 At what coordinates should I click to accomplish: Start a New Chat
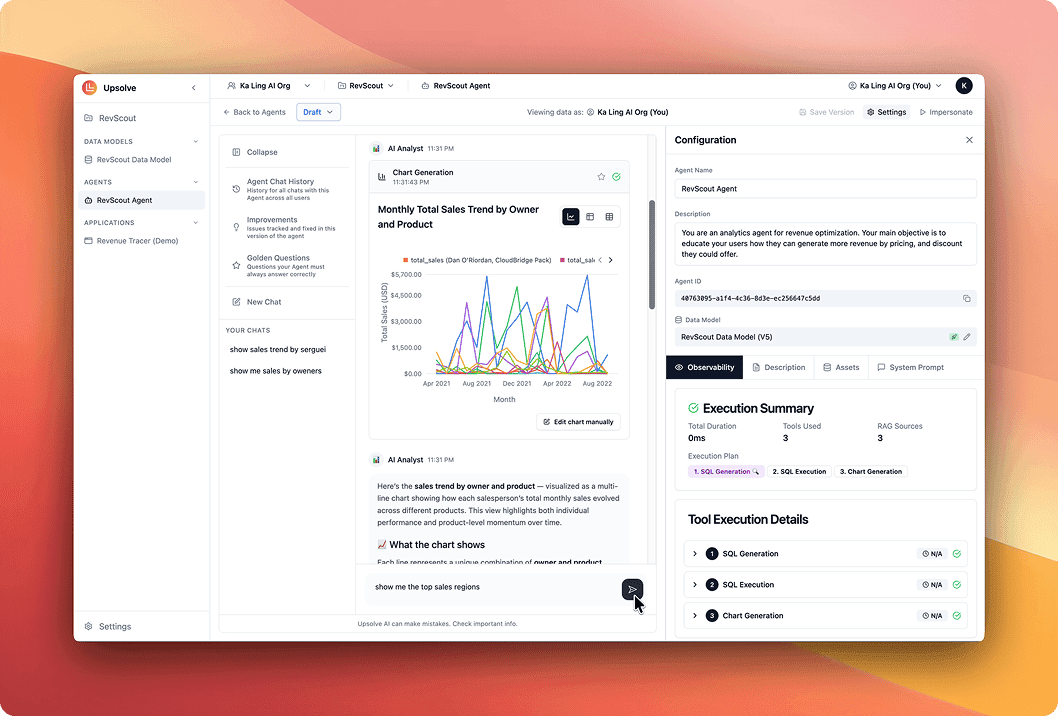point(256,302)
